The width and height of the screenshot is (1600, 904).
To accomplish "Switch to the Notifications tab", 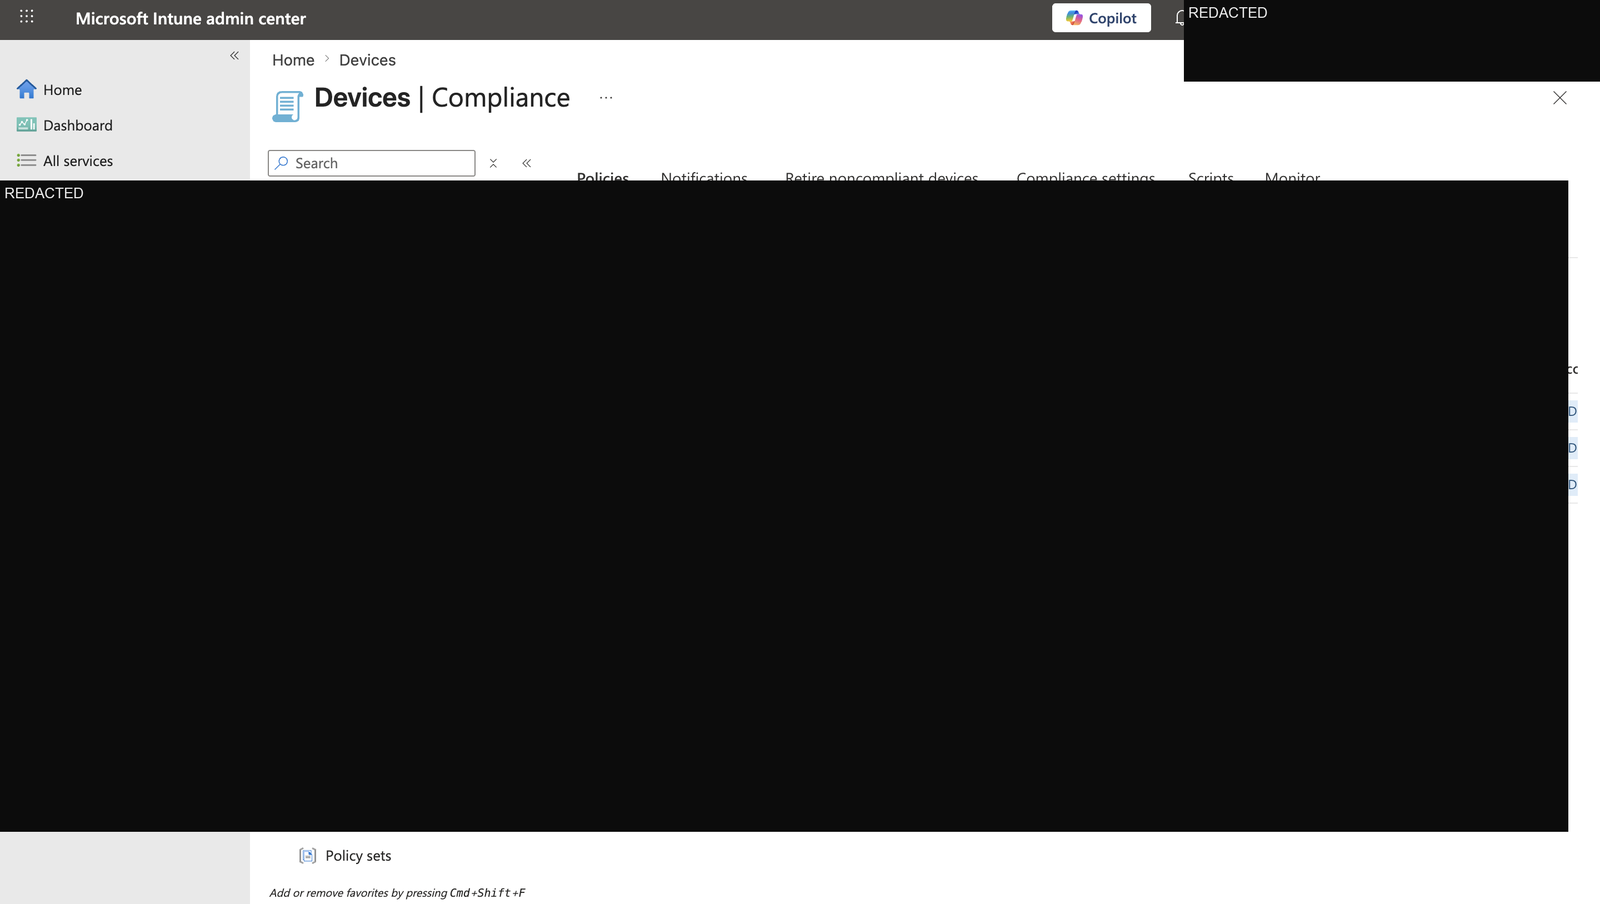I will coord(704,176).
